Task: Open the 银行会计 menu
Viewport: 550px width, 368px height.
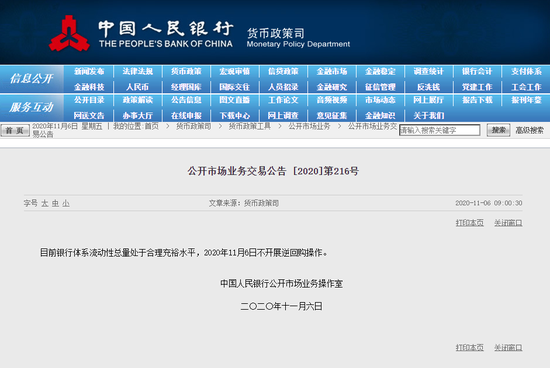Action: [477, 72]
